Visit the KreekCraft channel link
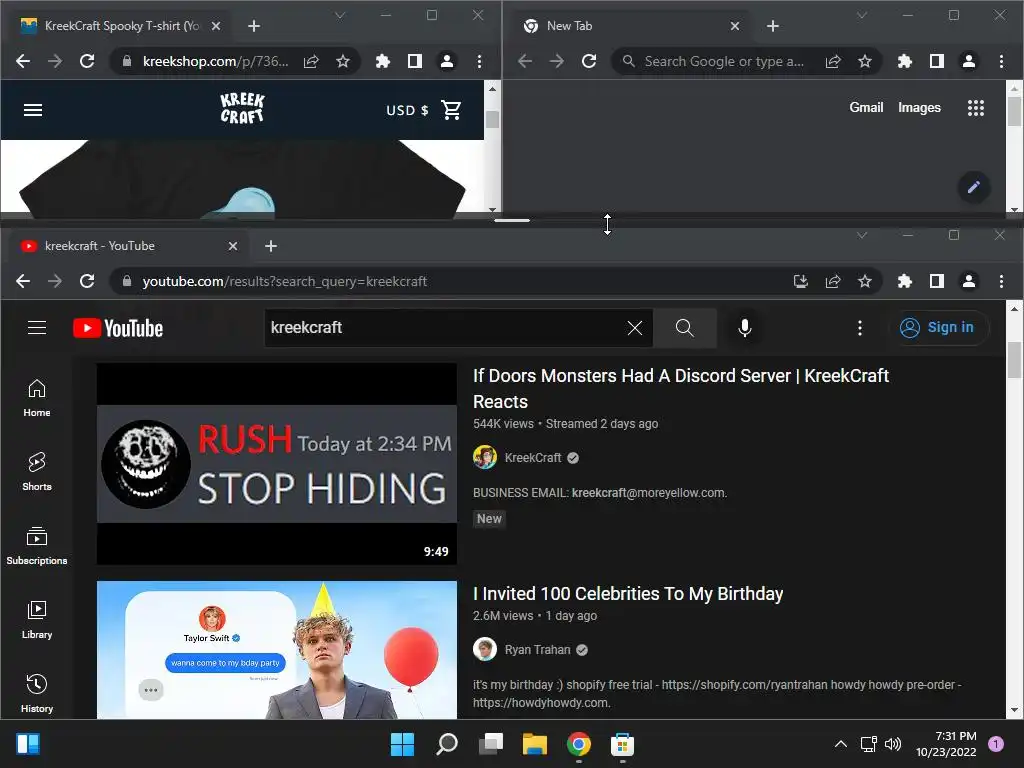1024x768 pixels. (x=532, y=458)
